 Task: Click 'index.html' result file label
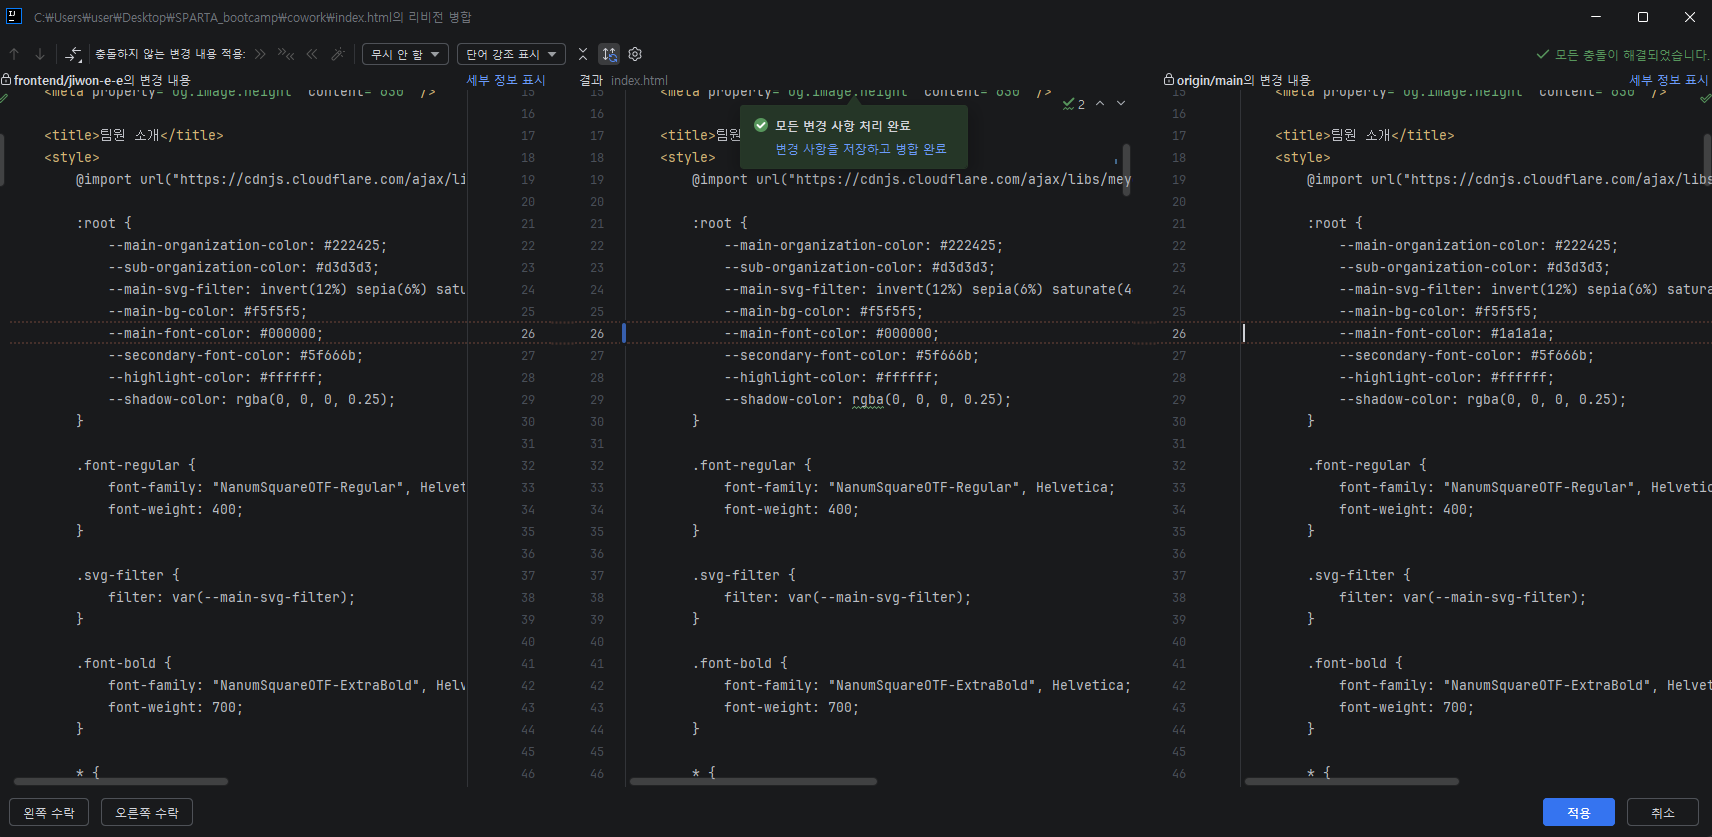pos(639,80)
